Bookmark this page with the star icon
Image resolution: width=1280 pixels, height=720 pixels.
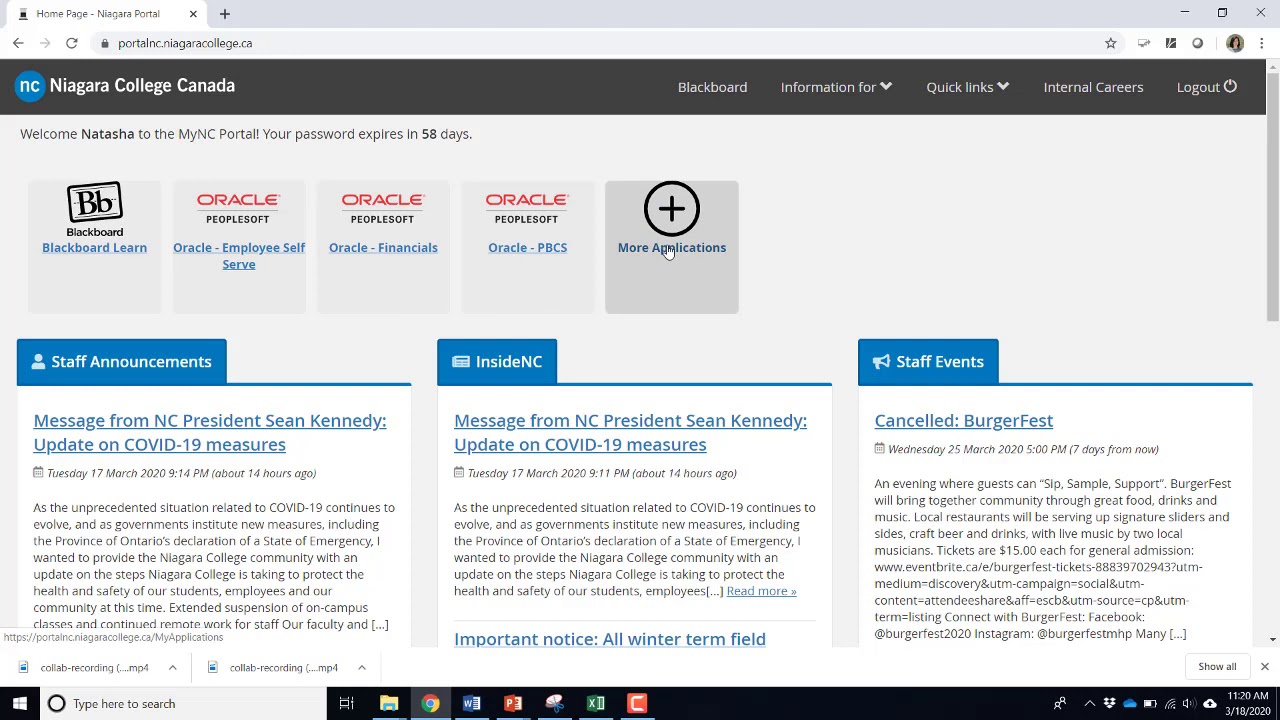point(1110,43)
